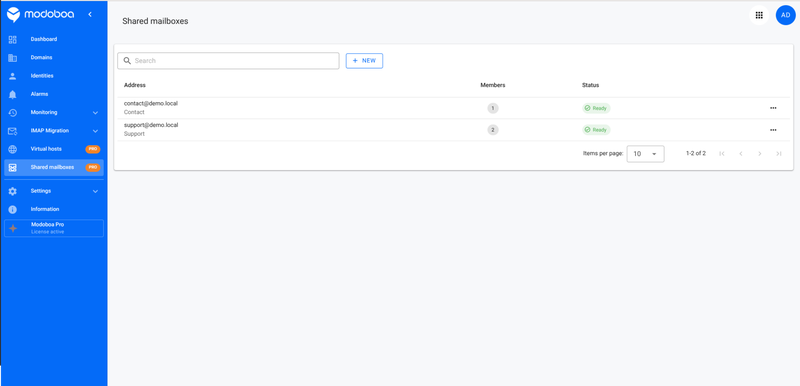Image resolution: width=800 pixels, height=386 pixels.
Task: Click the Modoboa logo
Action: click(41, 15)
